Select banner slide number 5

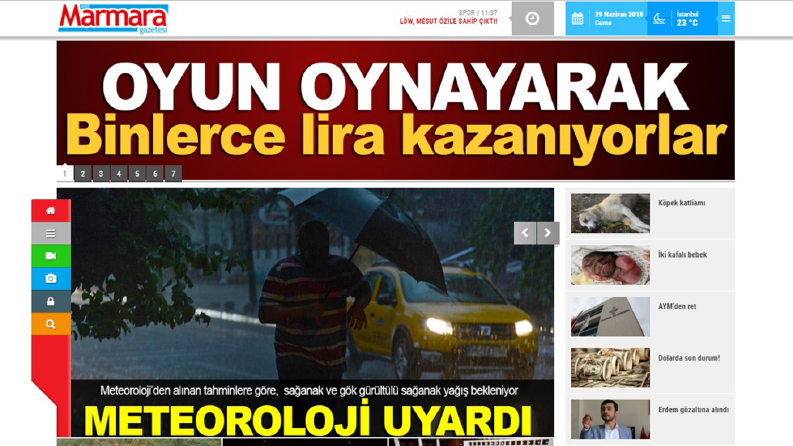pos(137,173)
